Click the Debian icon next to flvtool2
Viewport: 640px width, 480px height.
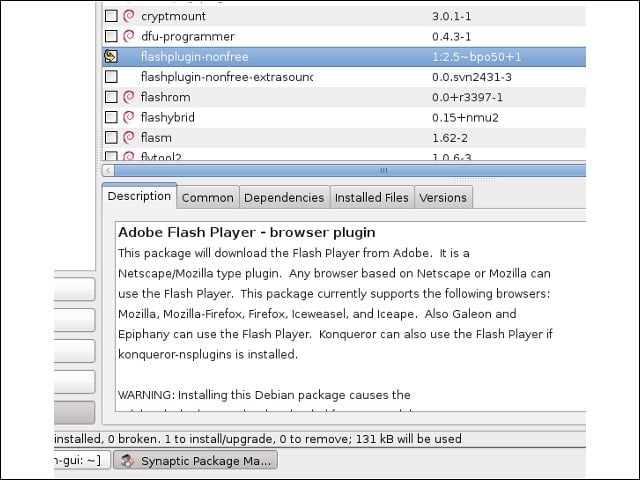129,156
